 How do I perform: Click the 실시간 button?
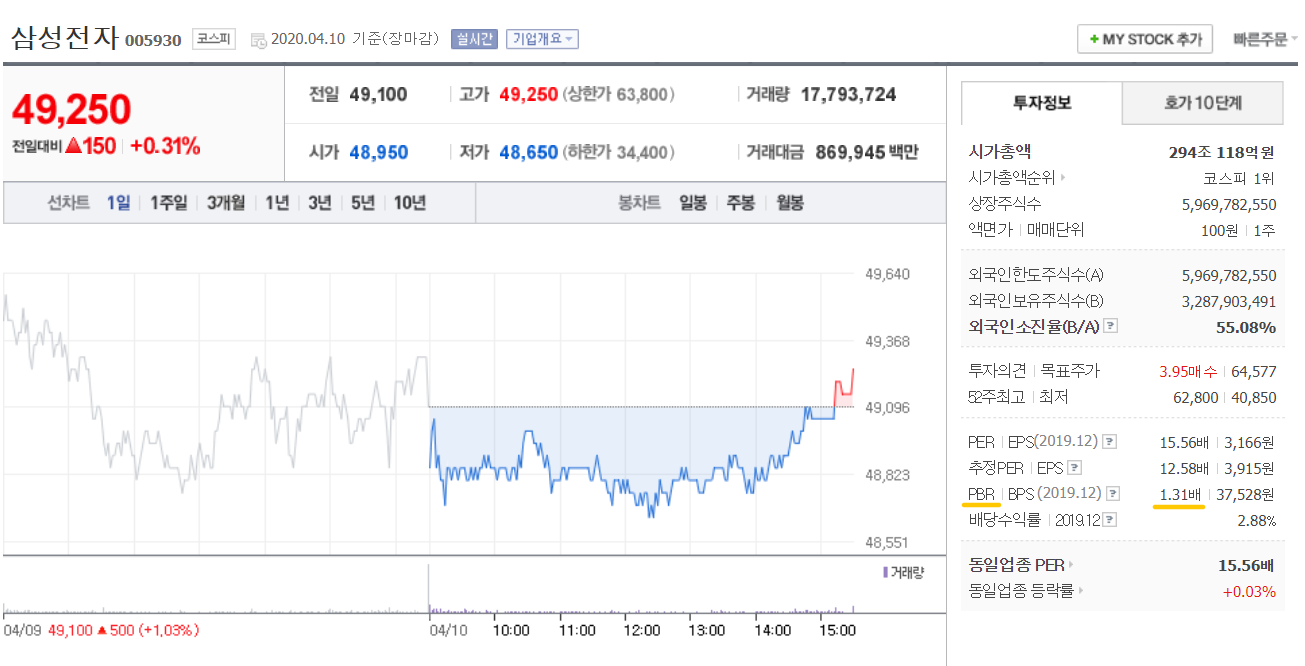click(473, 39)
